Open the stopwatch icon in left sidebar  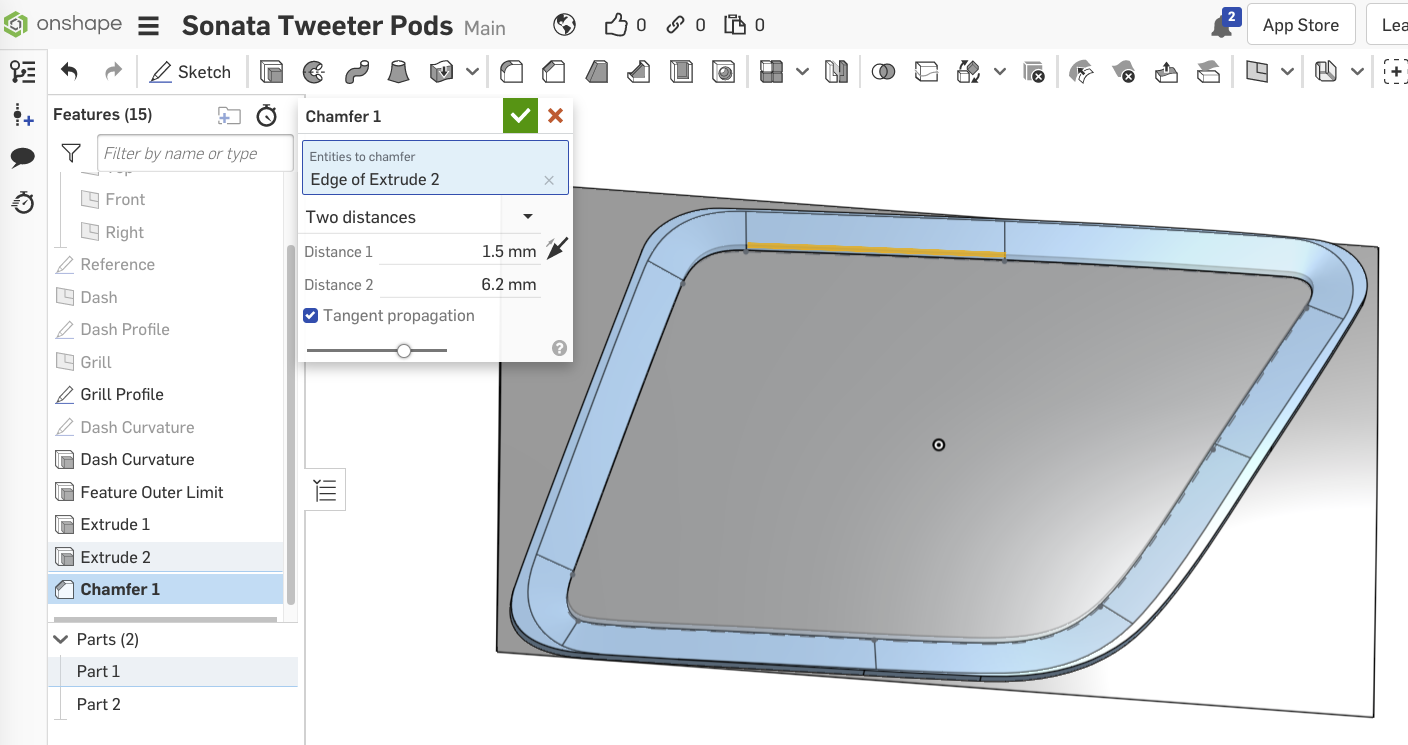coord(22,202)
